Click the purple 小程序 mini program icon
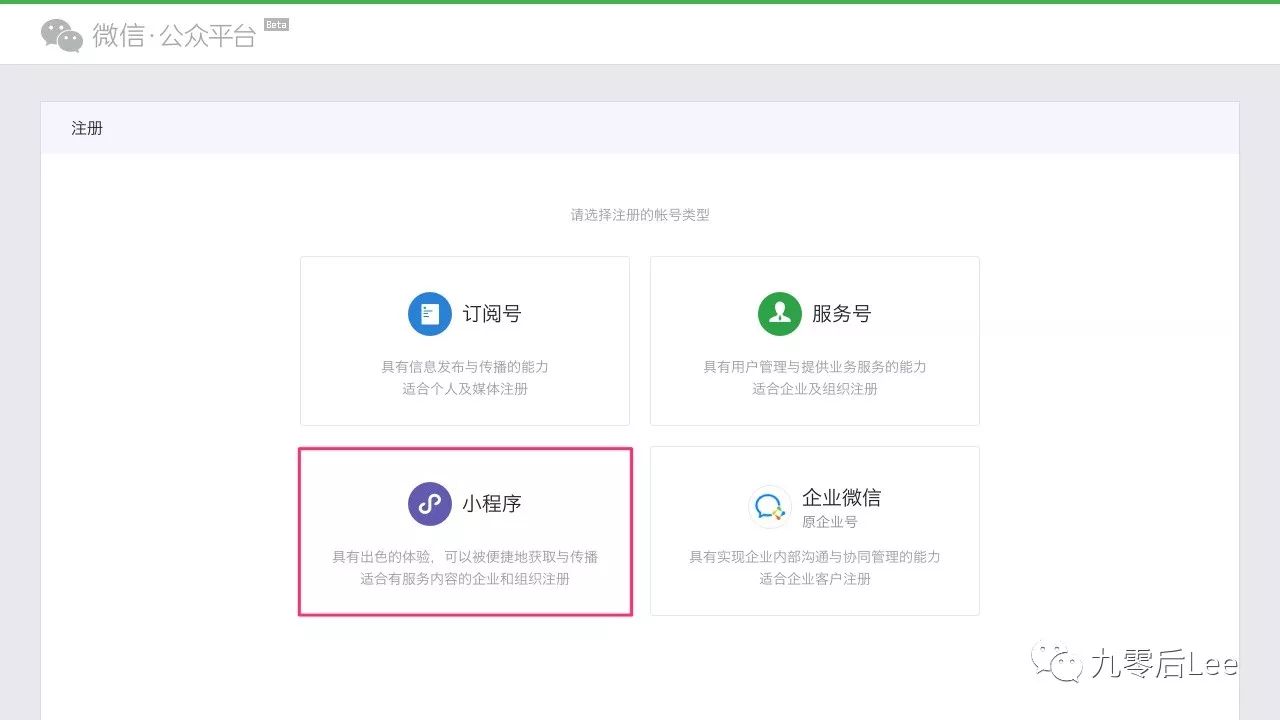The width and height of the screenshot is (1280, 720). click(x=429, y=503)
